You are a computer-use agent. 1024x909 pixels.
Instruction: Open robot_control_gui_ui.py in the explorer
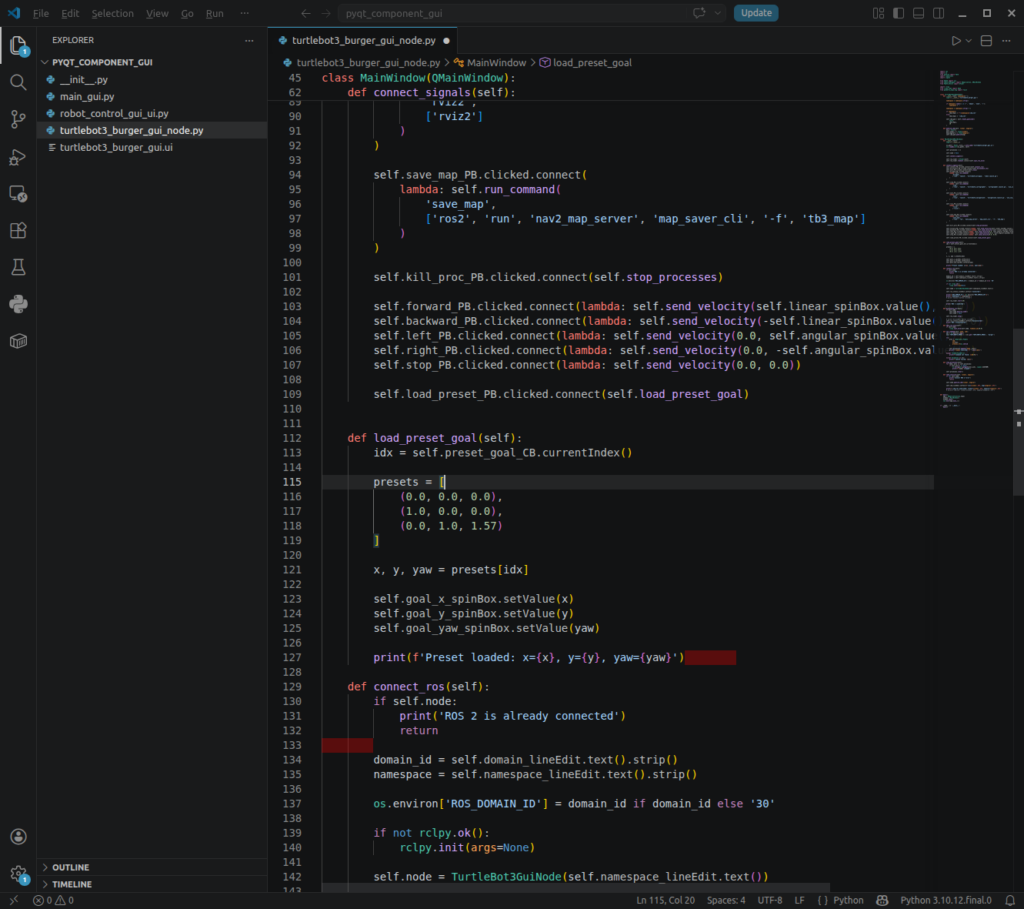(152, 114)
